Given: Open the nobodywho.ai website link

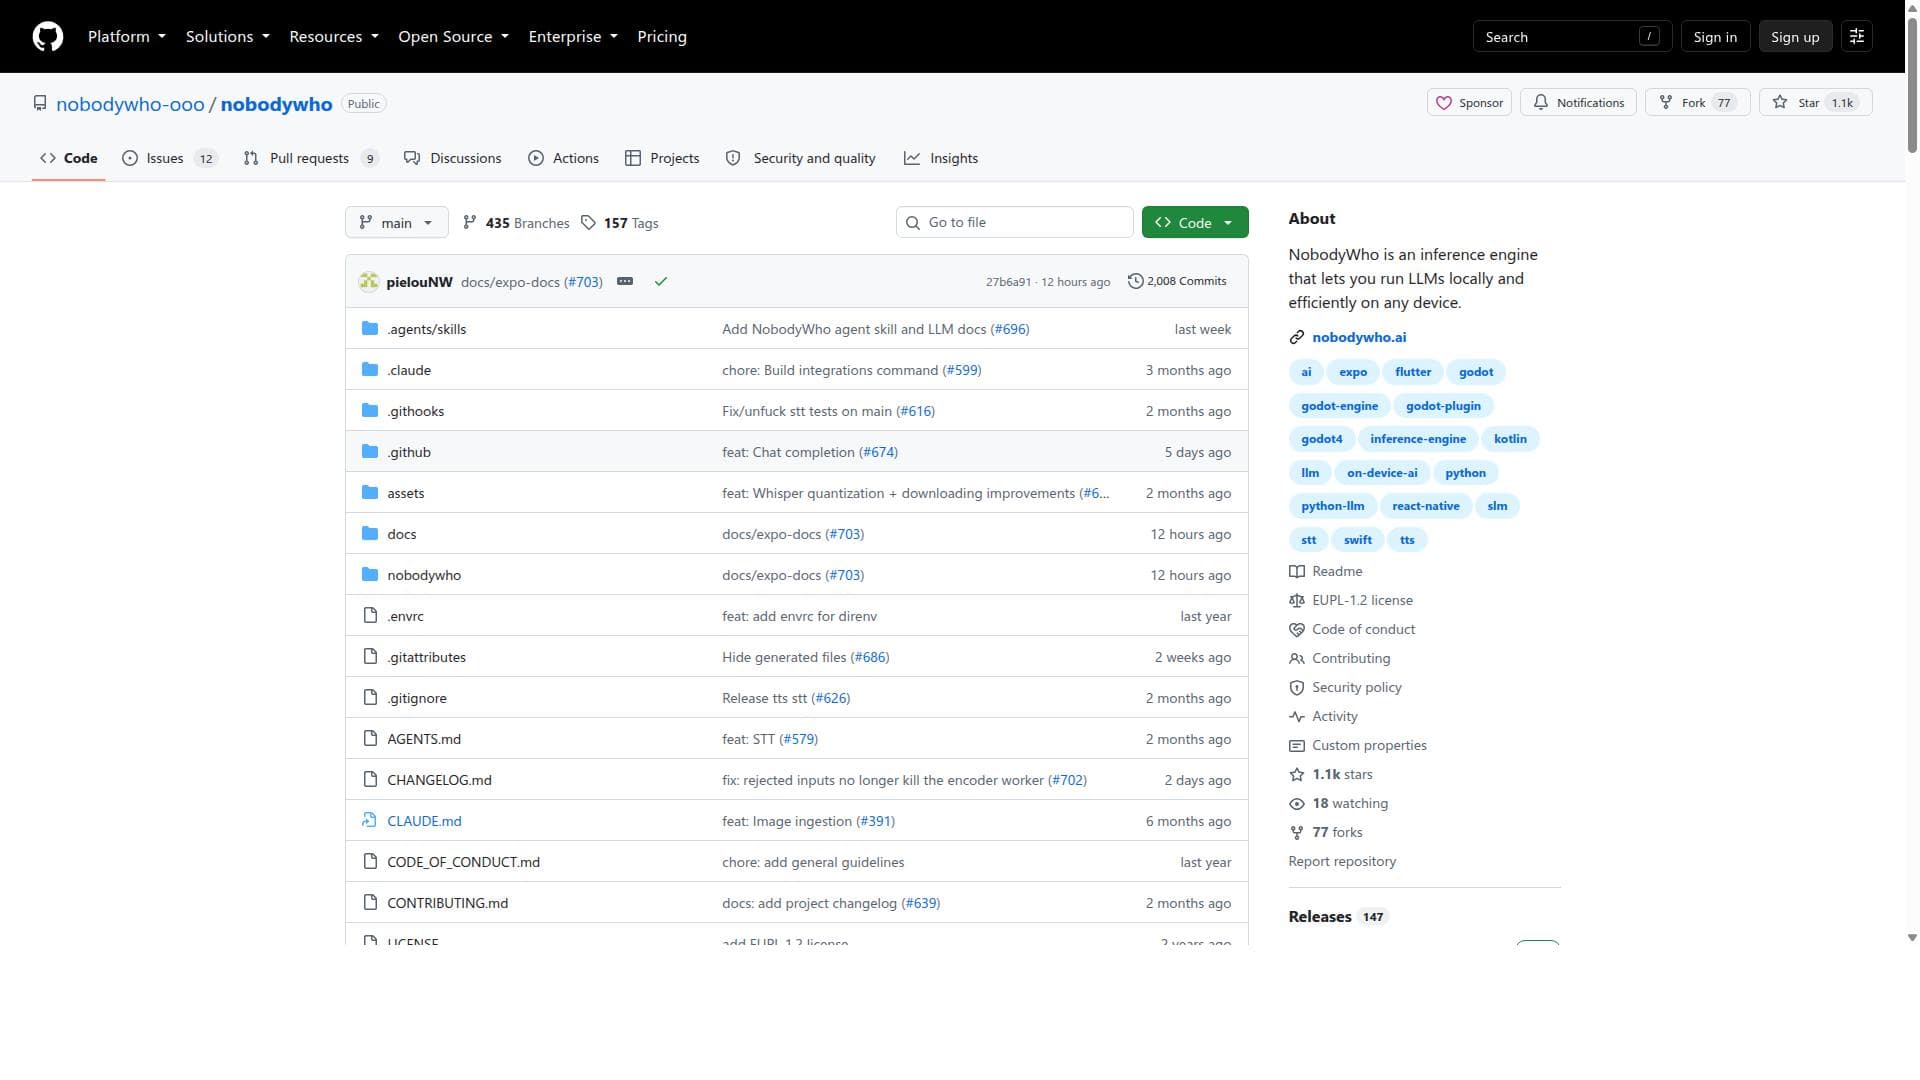Looking at the screenshot, I should click(1359, 338).
